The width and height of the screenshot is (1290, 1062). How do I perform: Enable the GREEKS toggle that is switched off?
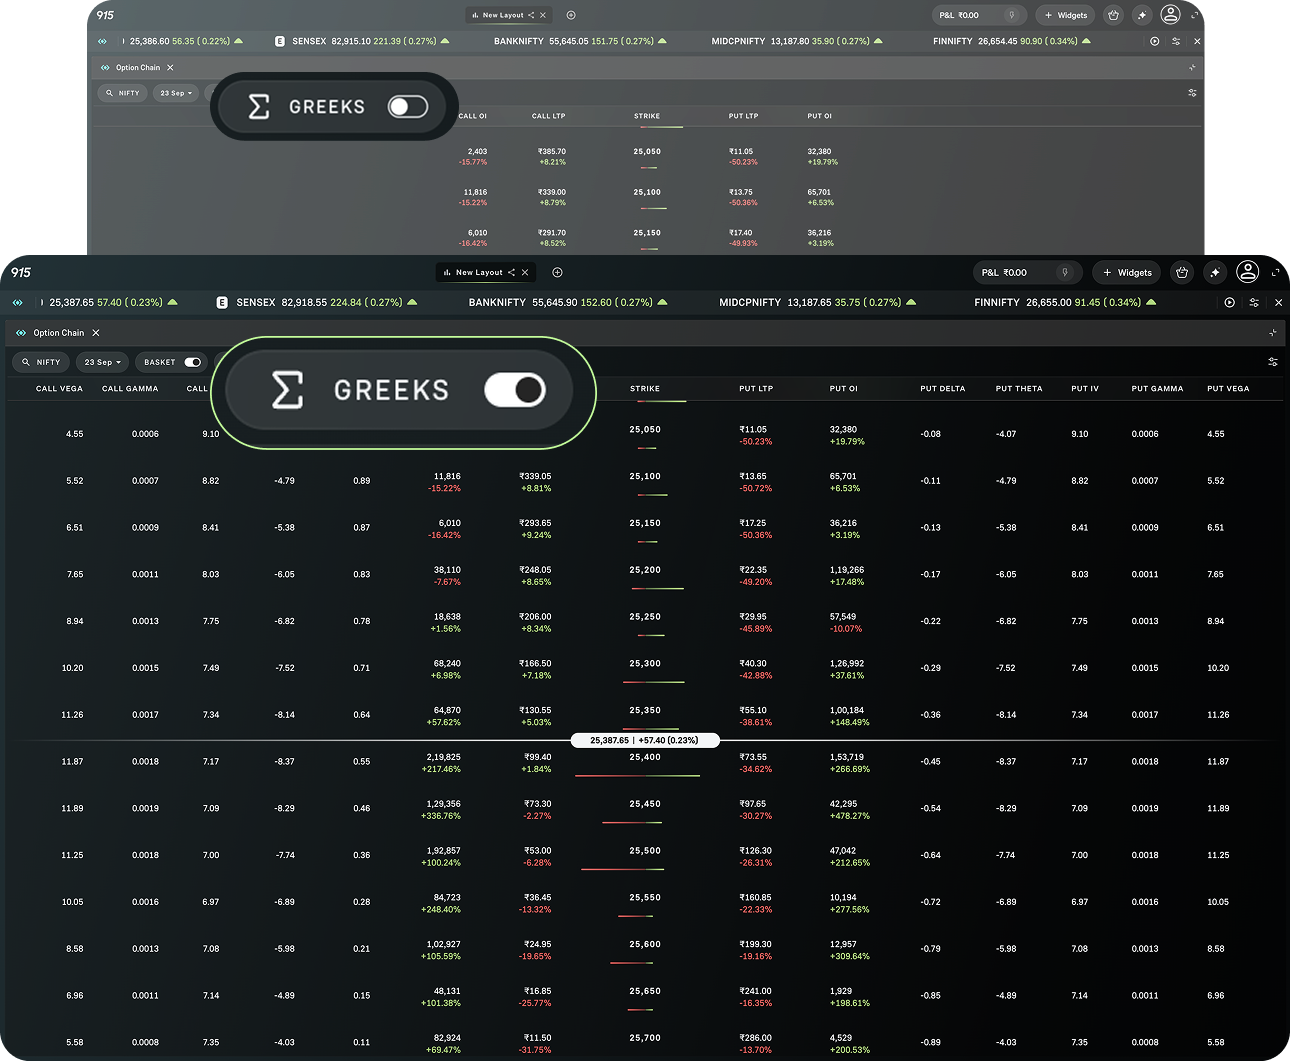coord(408,107)
